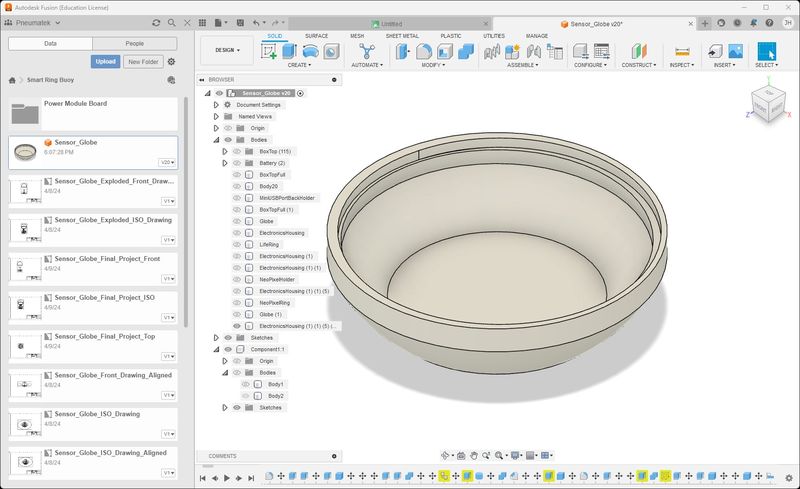Show the LifeRing body

coord(237,244)
